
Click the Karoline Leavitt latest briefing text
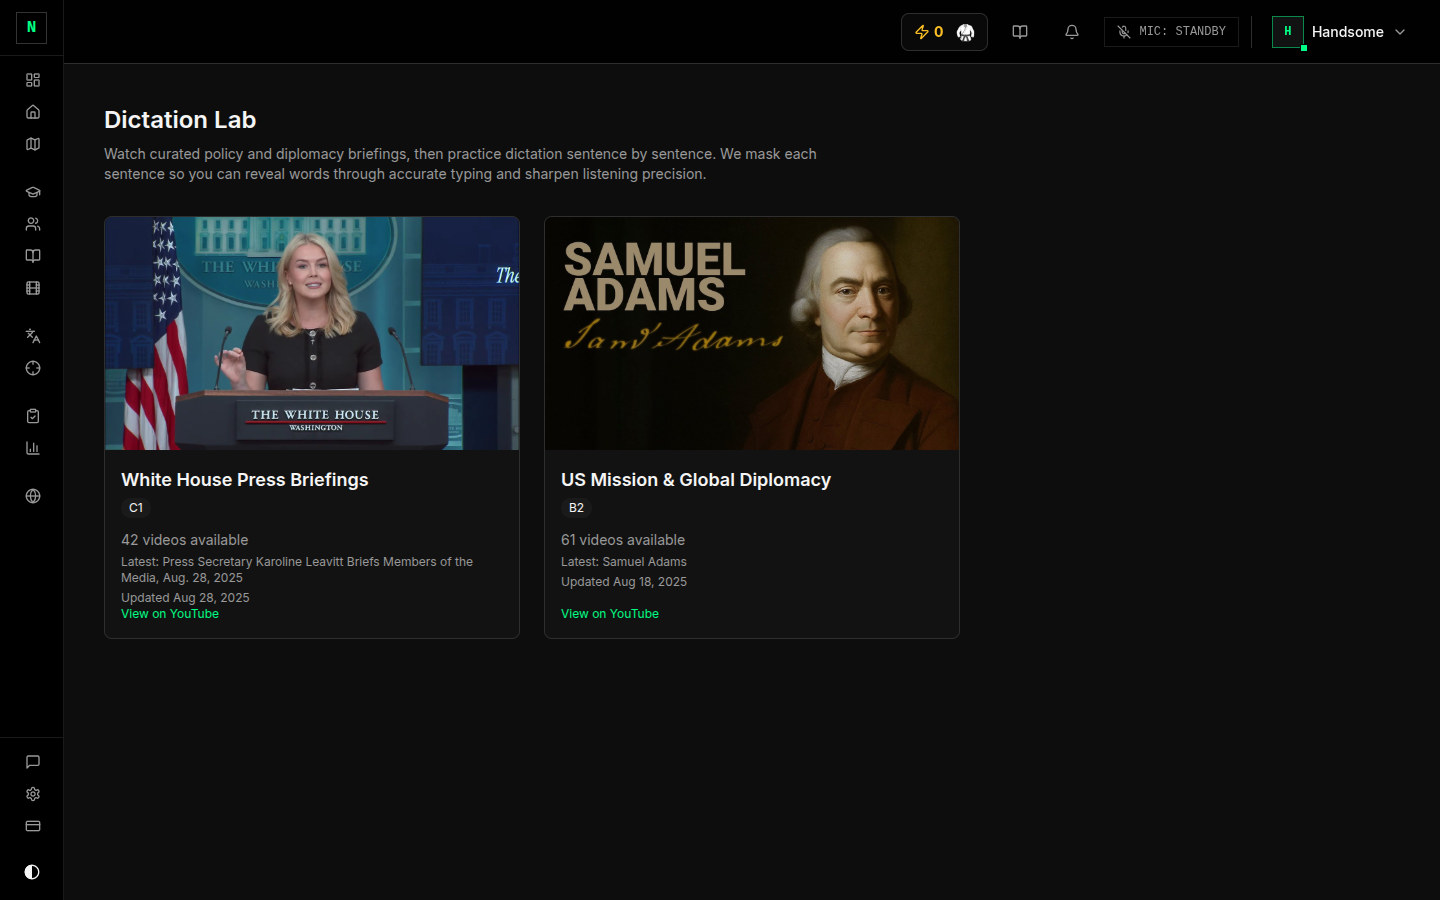[x=297, y=570]
